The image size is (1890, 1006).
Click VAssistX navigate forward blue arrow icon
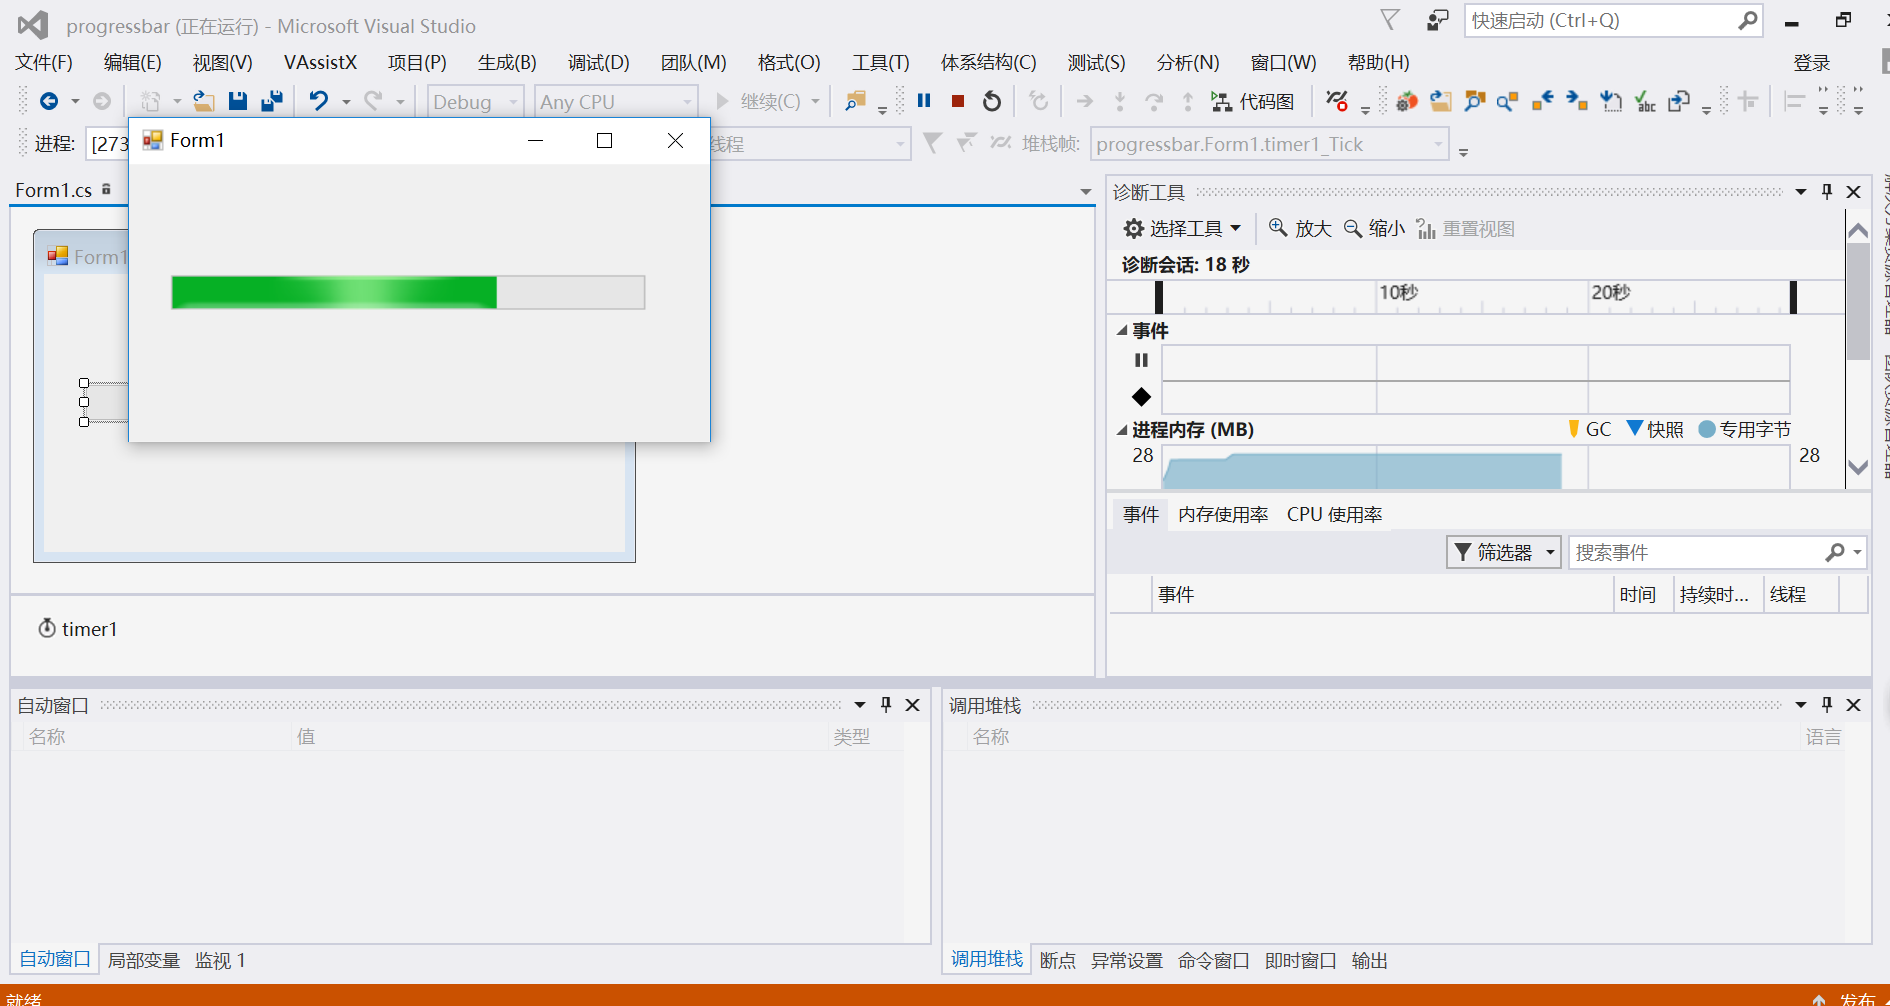[1577, 101]
